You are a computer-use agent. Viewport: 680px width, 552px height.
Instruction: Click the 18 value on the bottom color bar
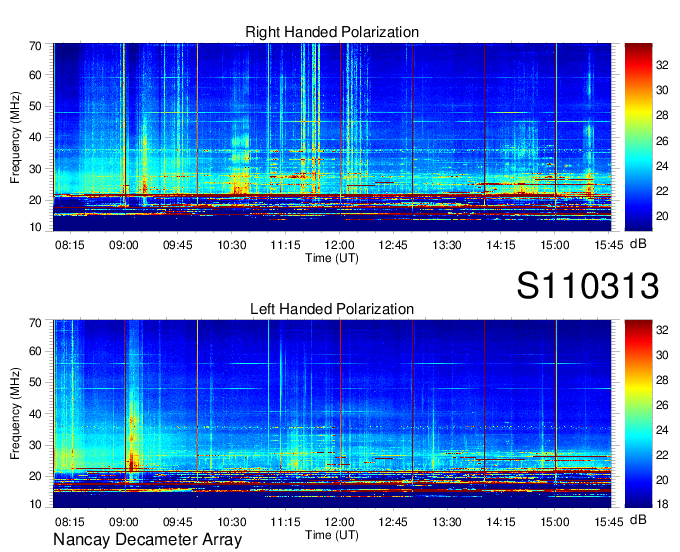pyautogui.click(x=662, y=505)
